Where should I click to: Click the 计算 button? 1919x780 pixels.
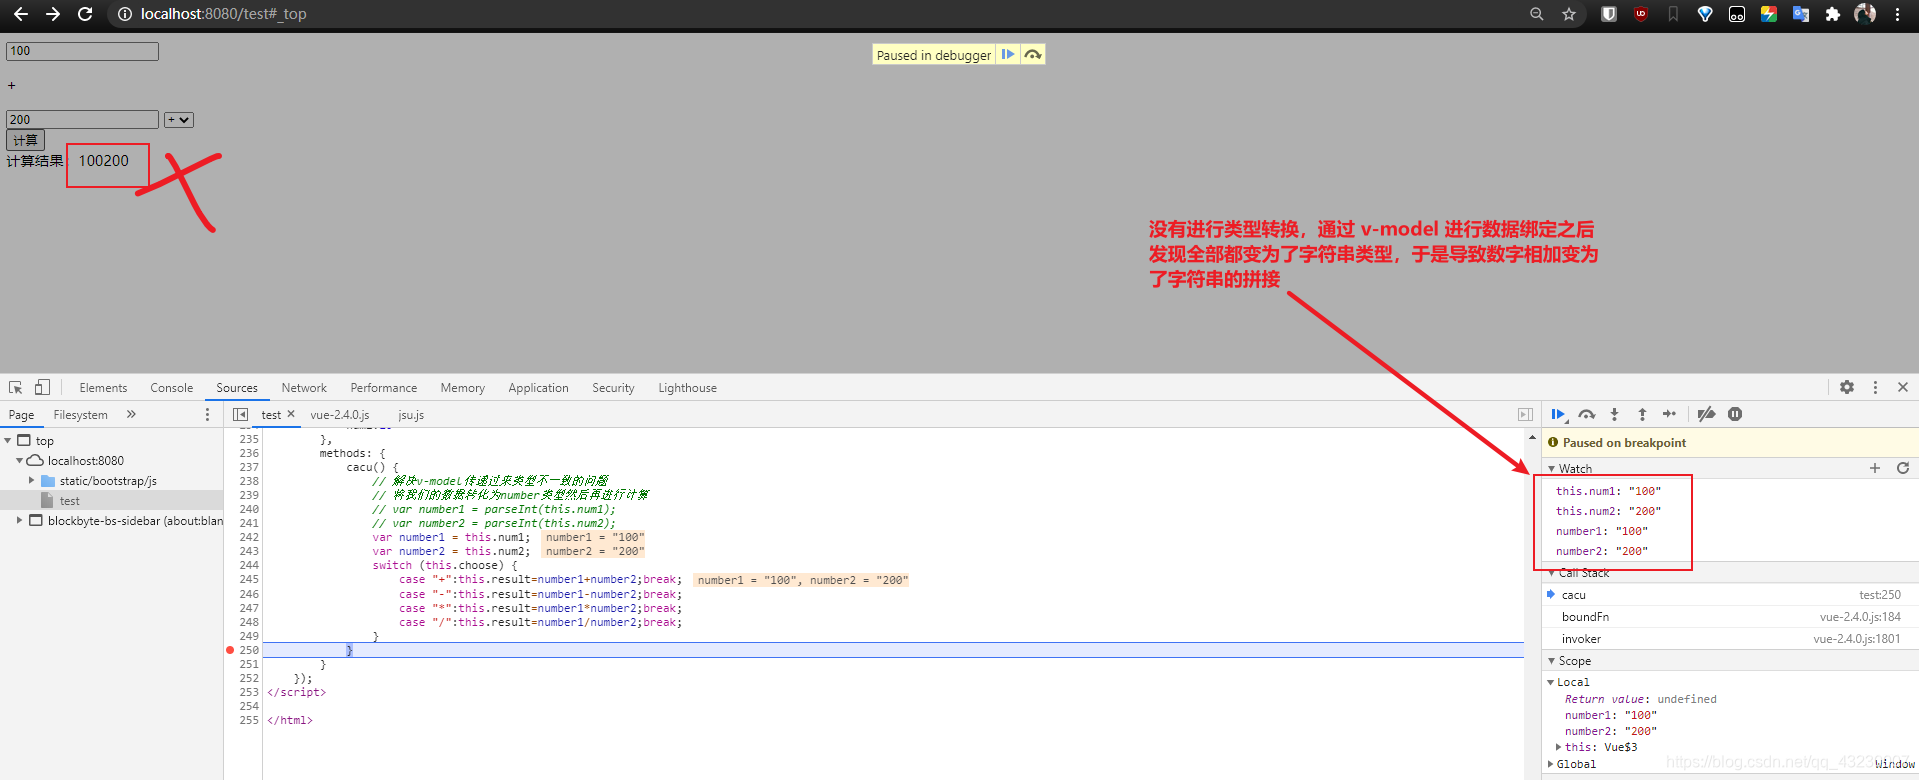(26, 140)
